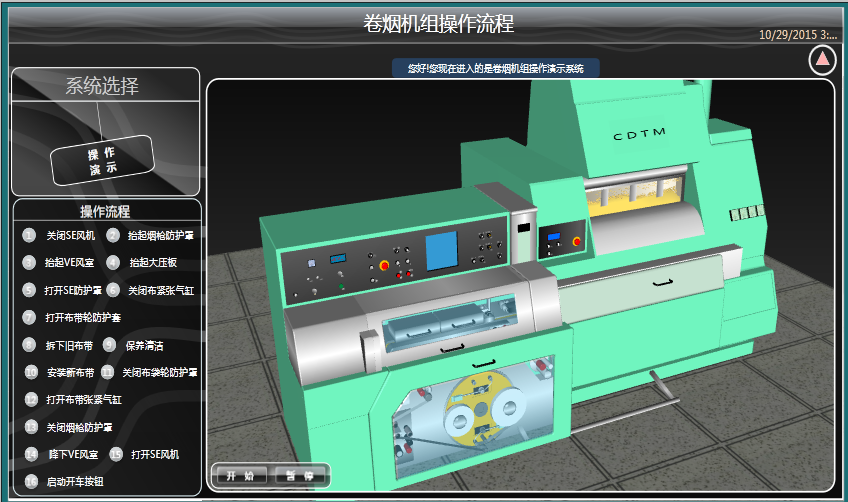Click the 启动开车按钮 step label
Screen dimensions: 848x502
[75, 481]
